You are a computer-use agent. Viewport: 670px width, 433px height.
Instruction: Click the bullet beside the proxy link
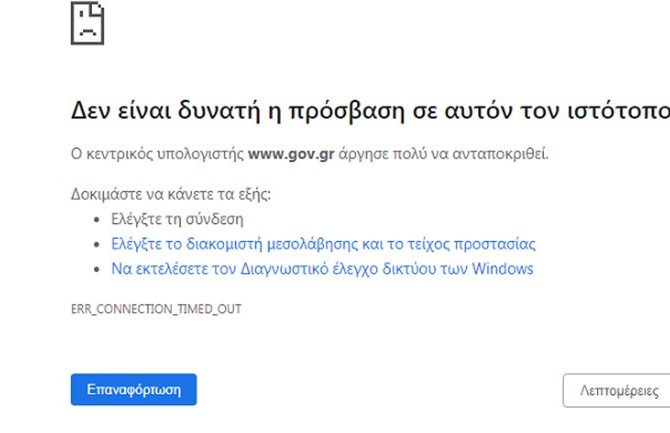[97, 244]
